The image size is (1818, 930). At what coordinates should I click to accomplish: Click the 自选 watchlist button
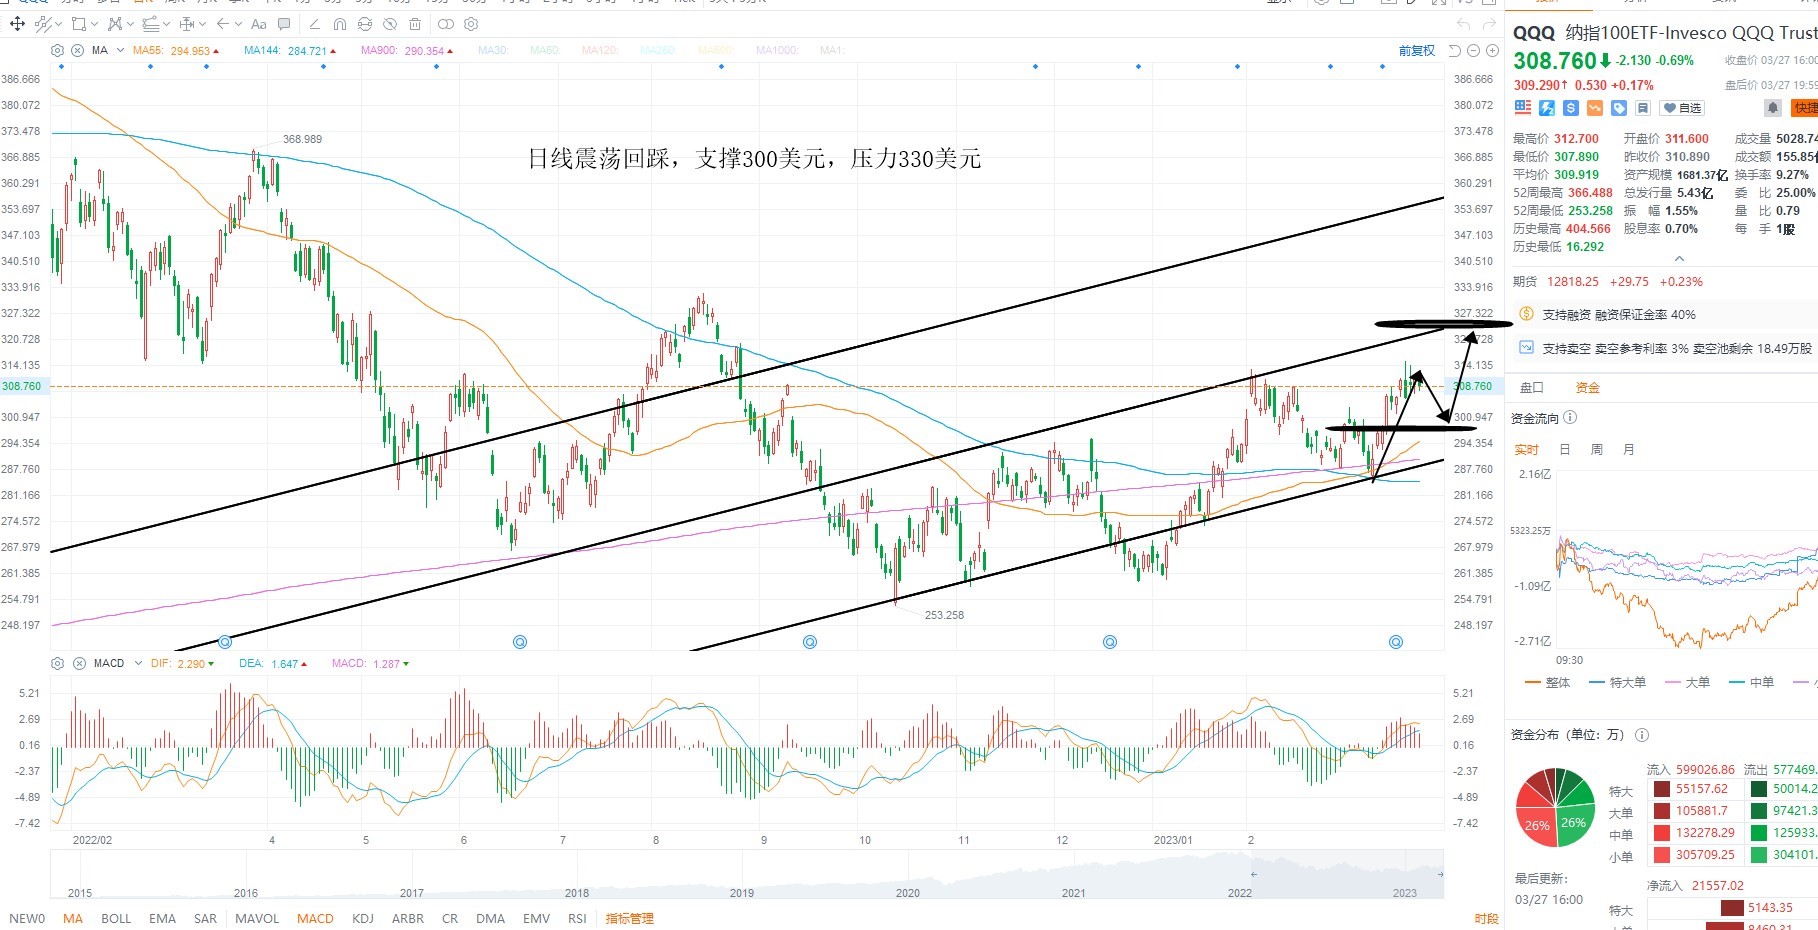pyautogui.click(x=1682, y=108)
